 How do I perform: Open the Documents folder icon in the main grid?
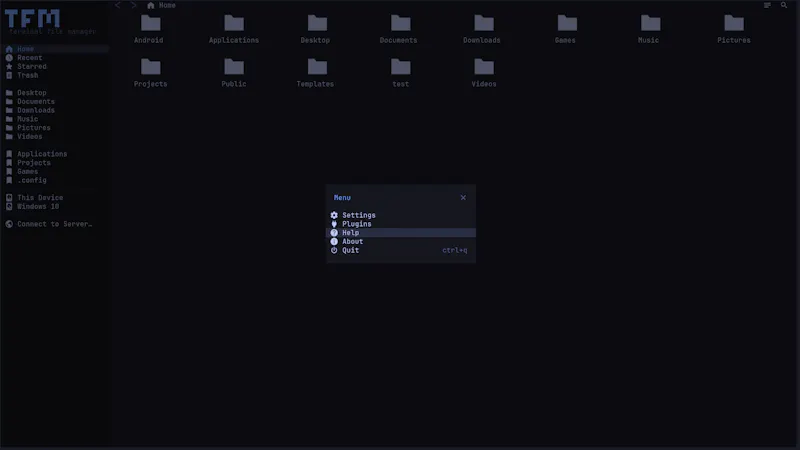pos(401,23)
